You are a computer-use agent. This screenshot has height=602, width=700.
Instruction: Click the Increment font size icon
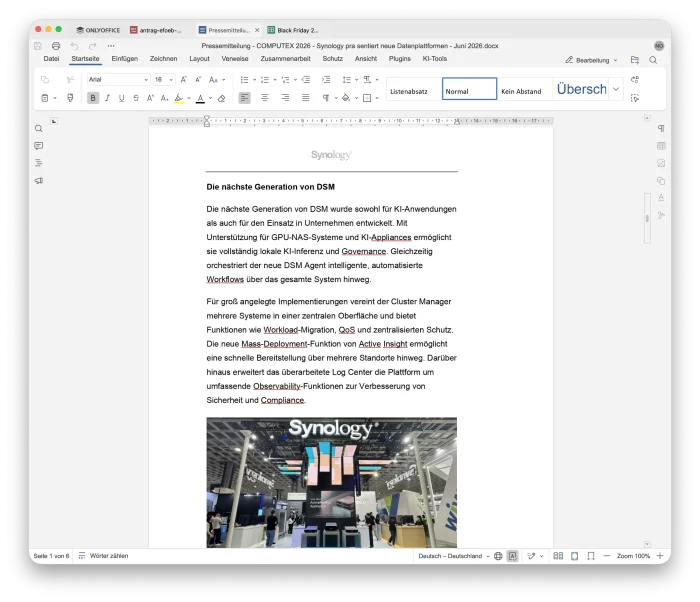click(183, 79)
